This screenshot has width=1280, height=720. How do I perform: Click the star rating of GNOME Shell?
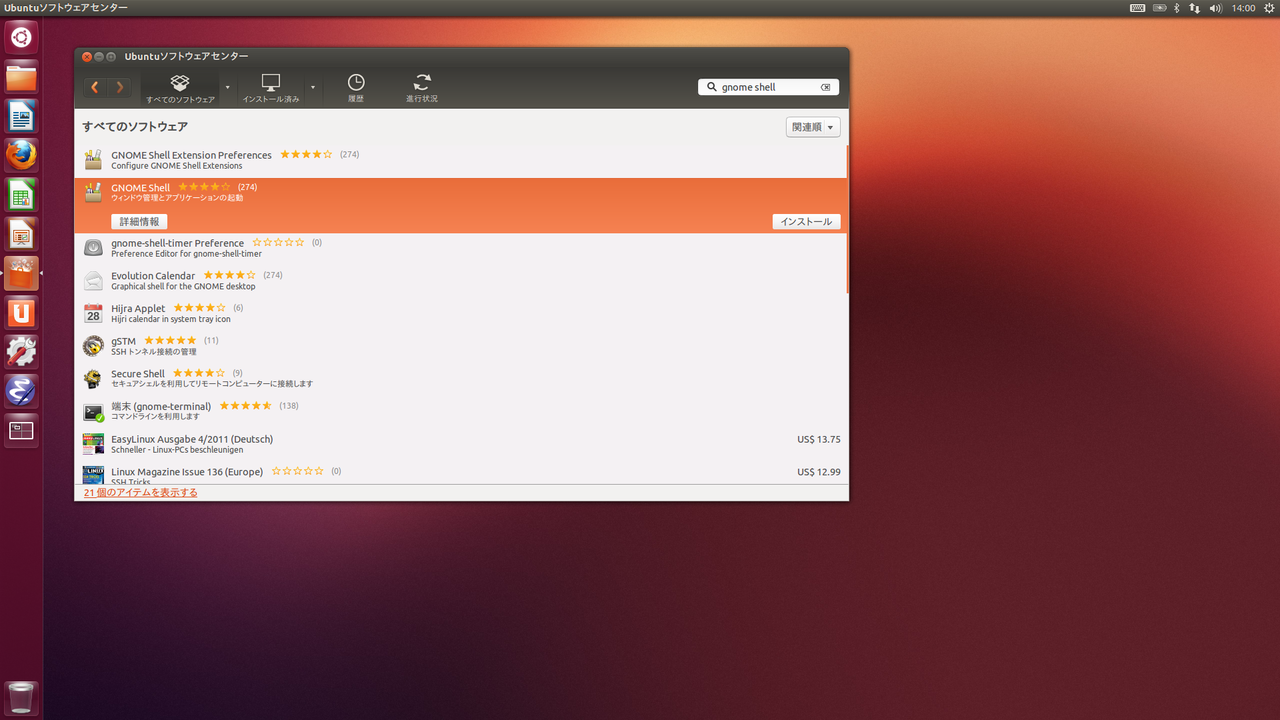(x=204, y=187)
